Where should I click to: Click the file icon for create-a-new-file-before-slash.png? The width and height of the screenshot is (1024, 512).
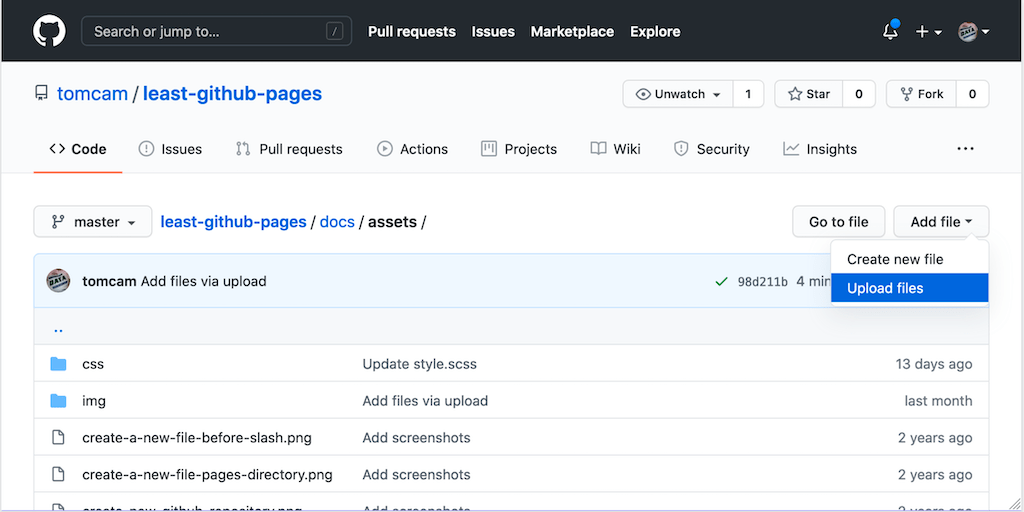coord(58,438)
